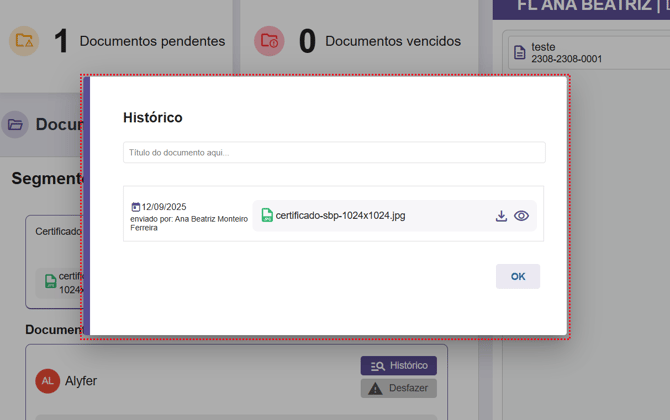Viewport: 670px width, 420px height.
Task: Click the Documentos pendentes label
Action: click(152, 41)
